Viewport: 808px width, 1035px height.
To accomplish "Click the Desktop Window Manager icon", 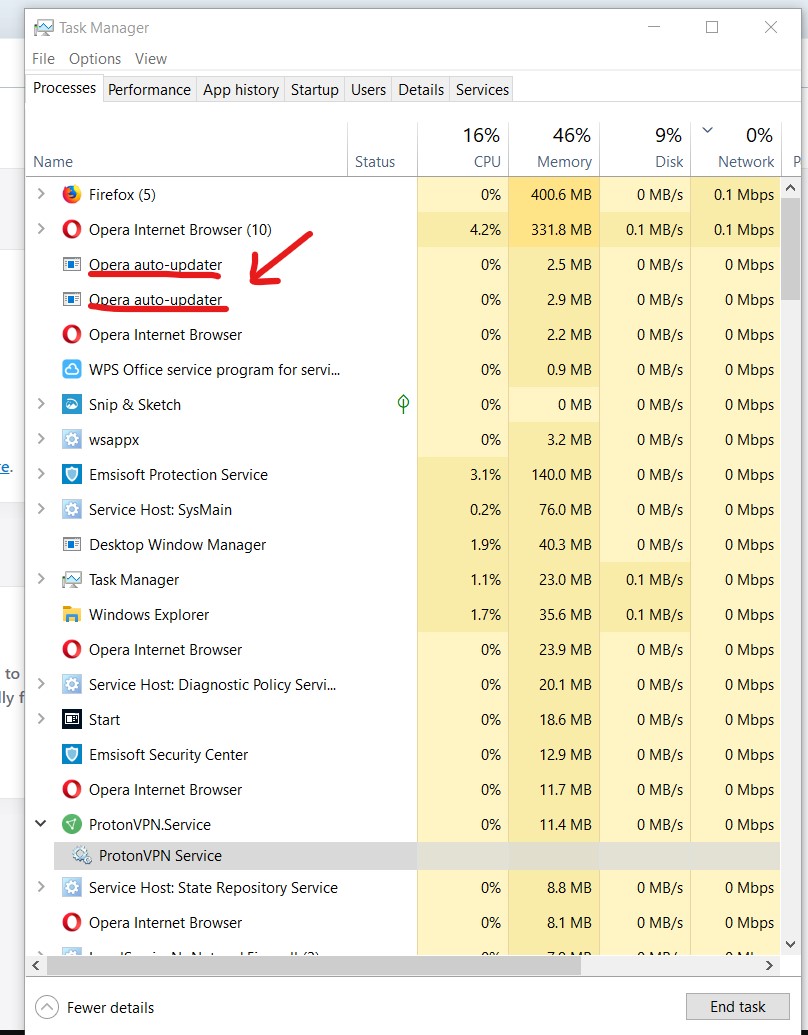I will pyautogui.click(x=72, y=545).
